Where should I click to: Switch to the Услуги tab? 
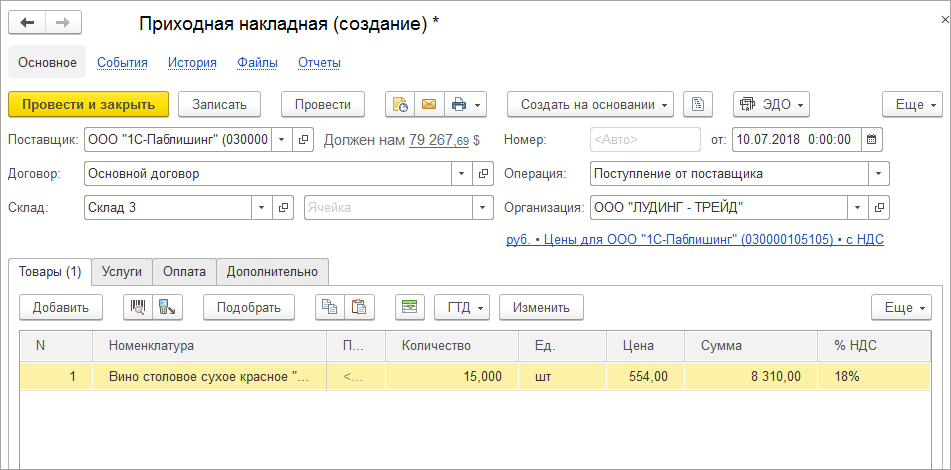[122, 271]
